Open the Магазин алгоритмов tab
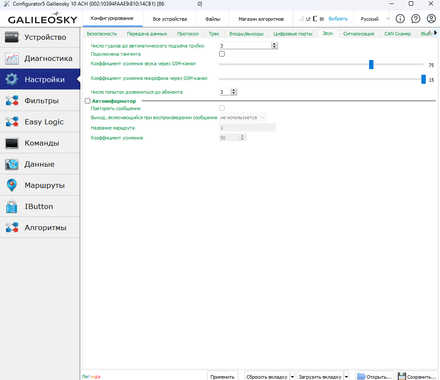440x380 pixels. 261,19
